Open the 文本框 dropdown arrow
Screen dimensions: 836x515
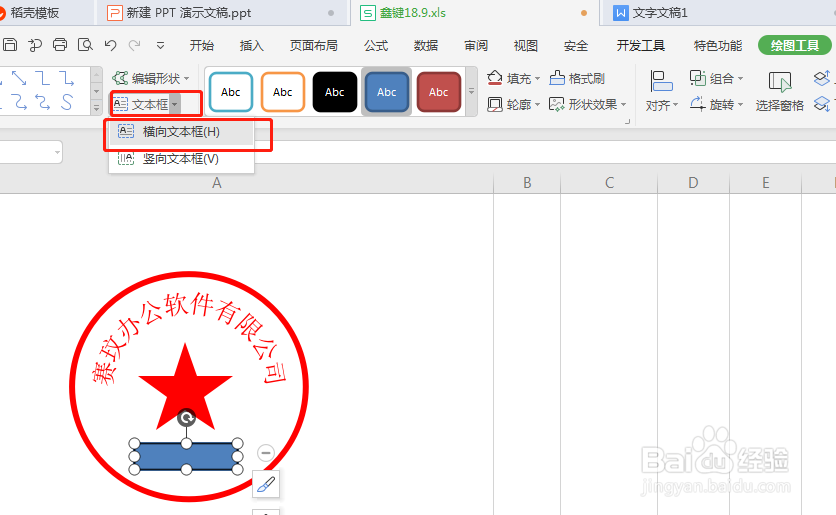point(174,104)
